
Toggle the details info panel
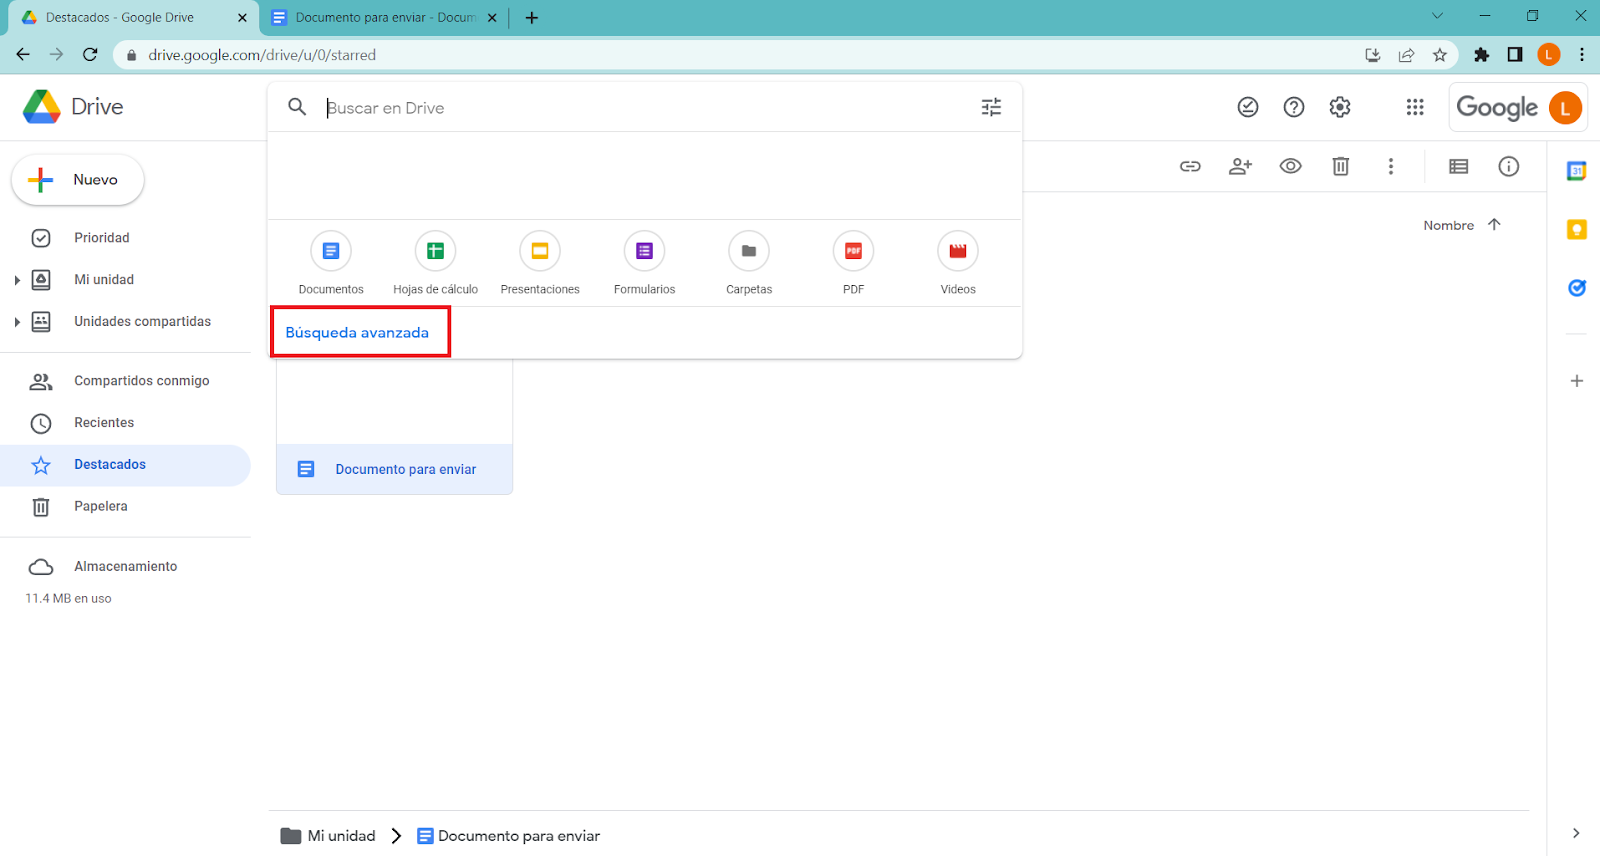click(x=1509, y=166)
